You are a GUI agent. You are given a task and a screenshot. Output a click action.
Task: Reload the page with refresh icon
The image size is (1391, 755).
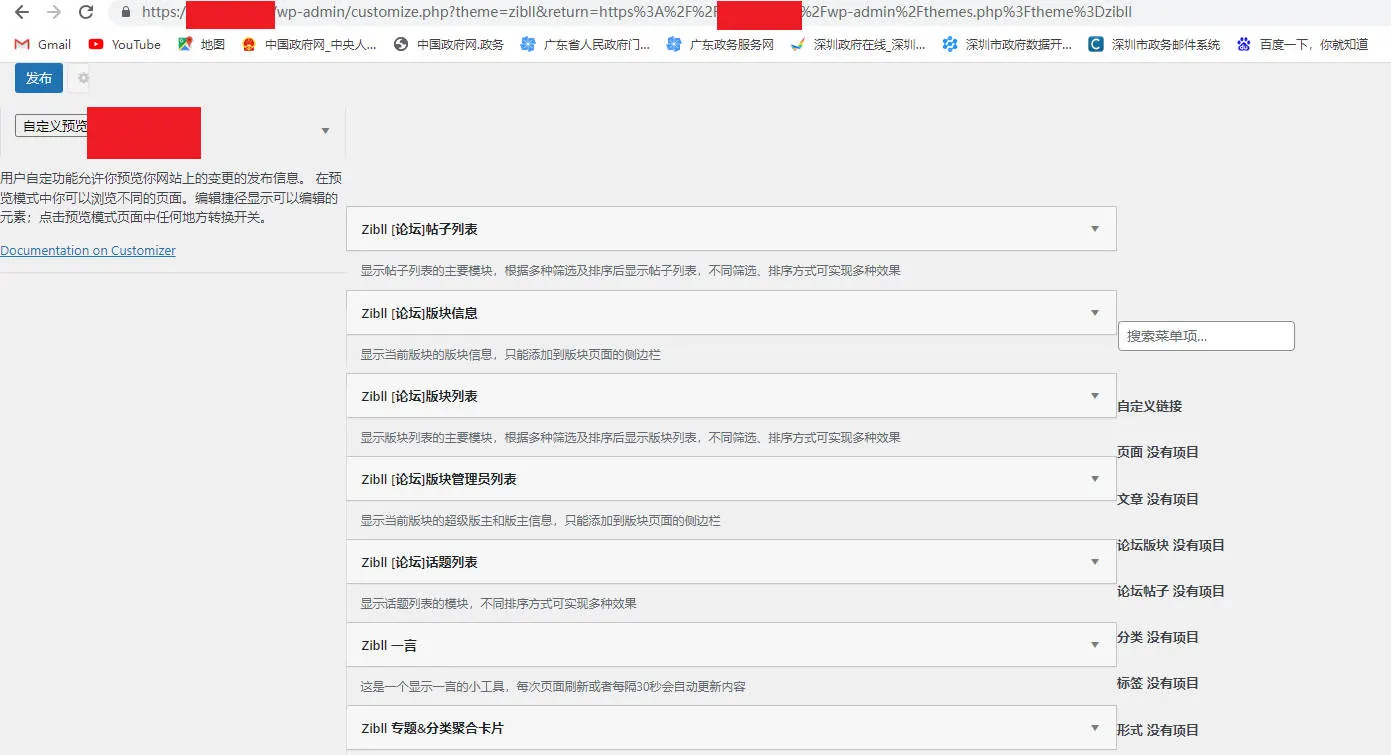tap(86, 12)
